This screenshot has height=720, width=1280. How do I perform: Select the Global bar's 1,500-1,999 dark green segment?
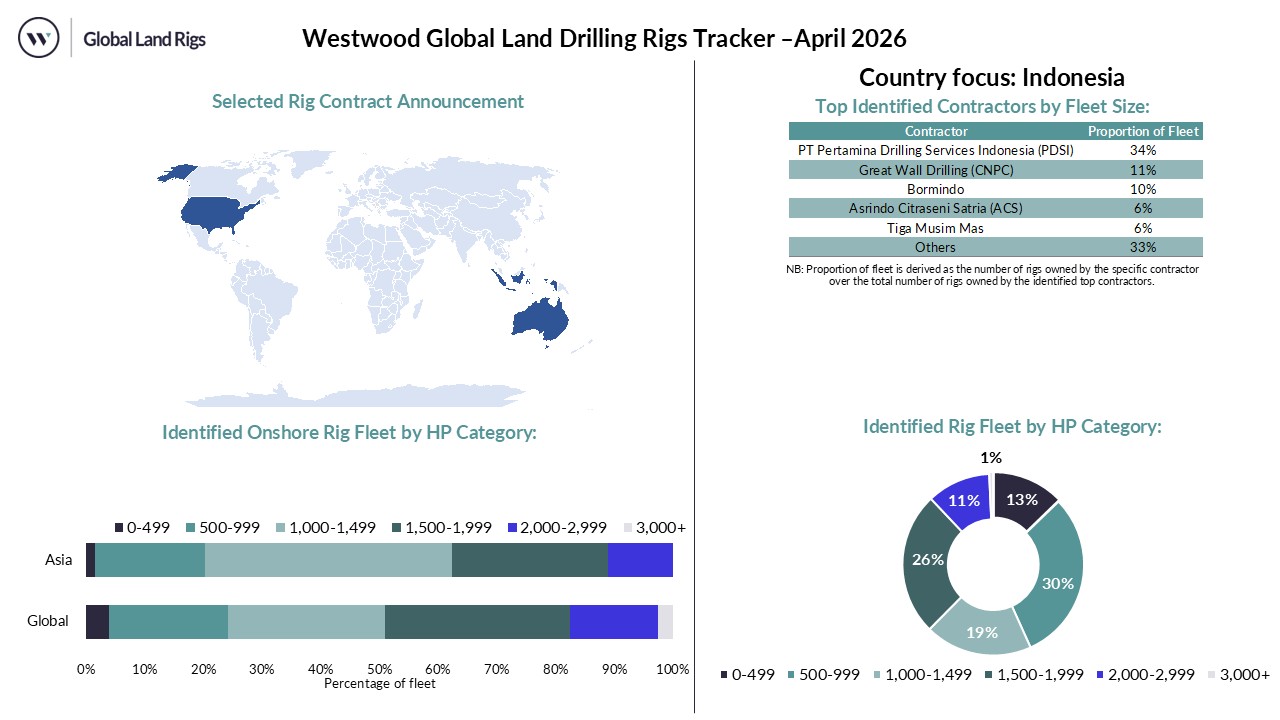tap(477, 622)
